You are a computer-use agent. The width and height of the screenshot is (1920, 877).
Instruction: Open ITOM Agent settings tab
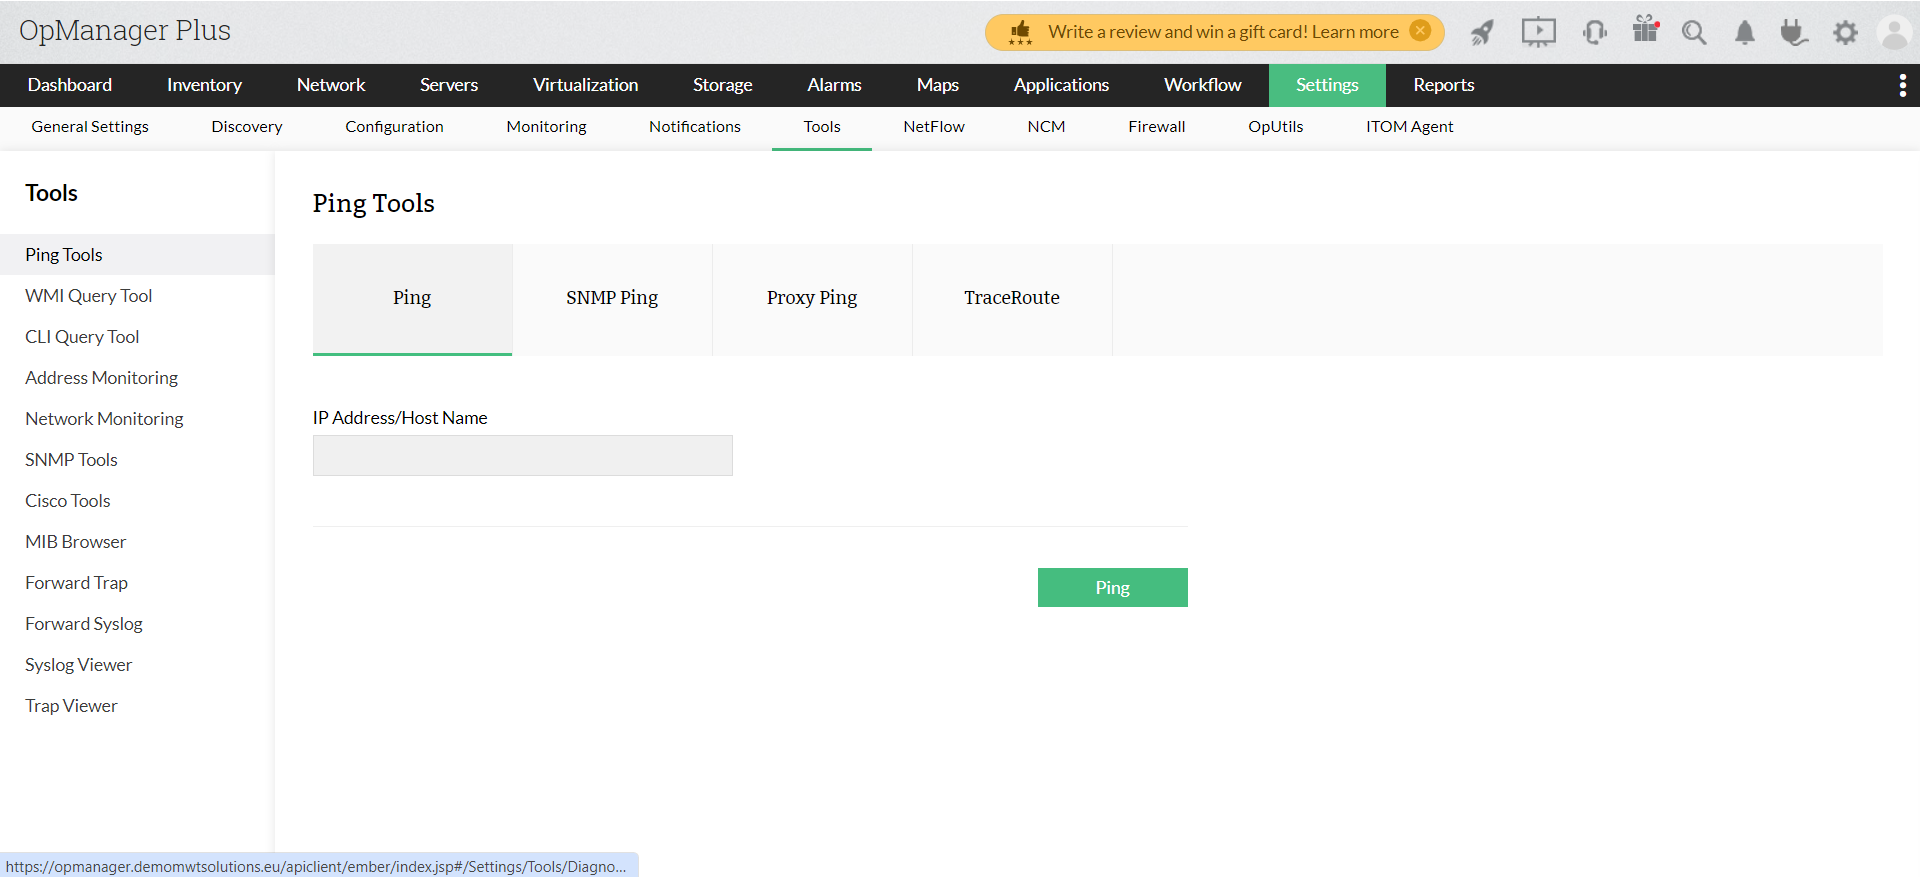pos(1410,127)
